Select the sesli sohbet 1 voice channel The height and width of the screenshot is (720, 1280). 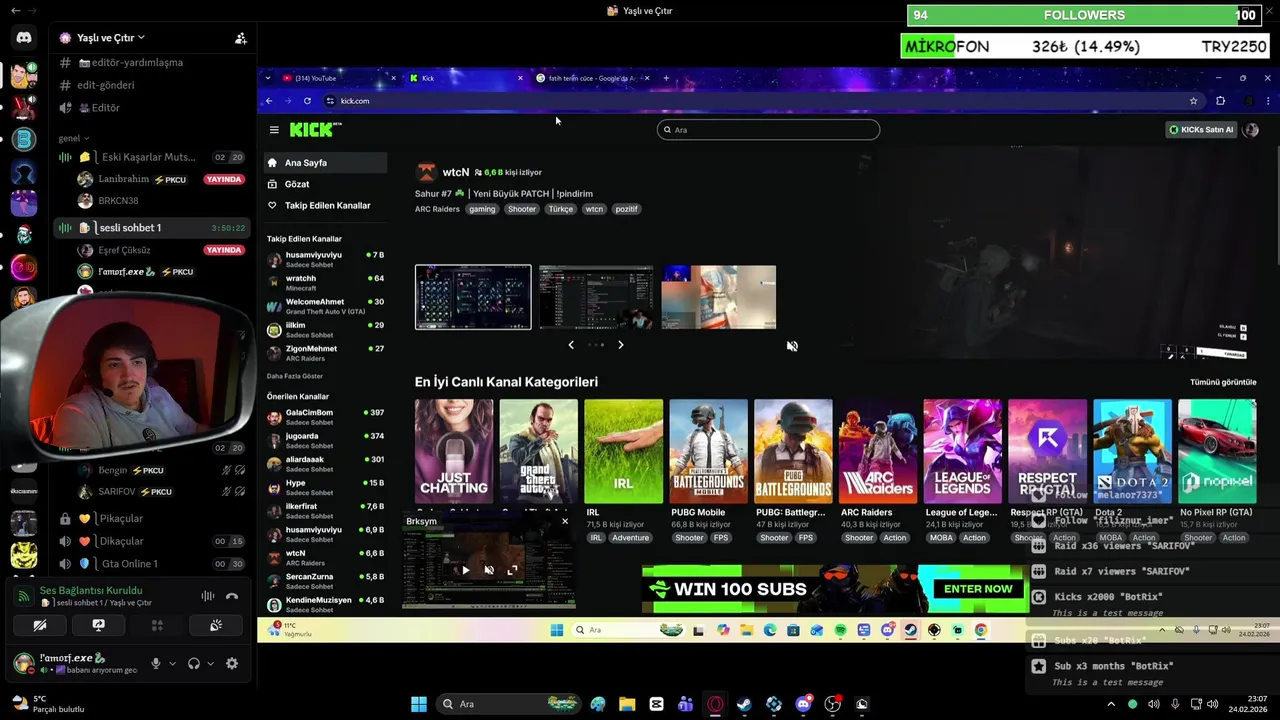tap(150, 228)
